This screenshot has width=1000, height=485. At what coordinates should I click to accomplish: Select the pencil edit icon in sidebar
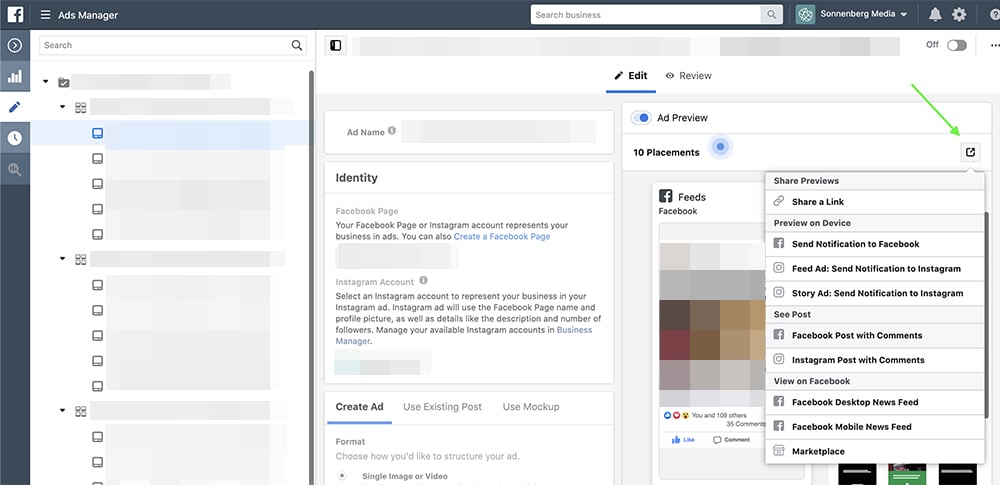point(15,107)
